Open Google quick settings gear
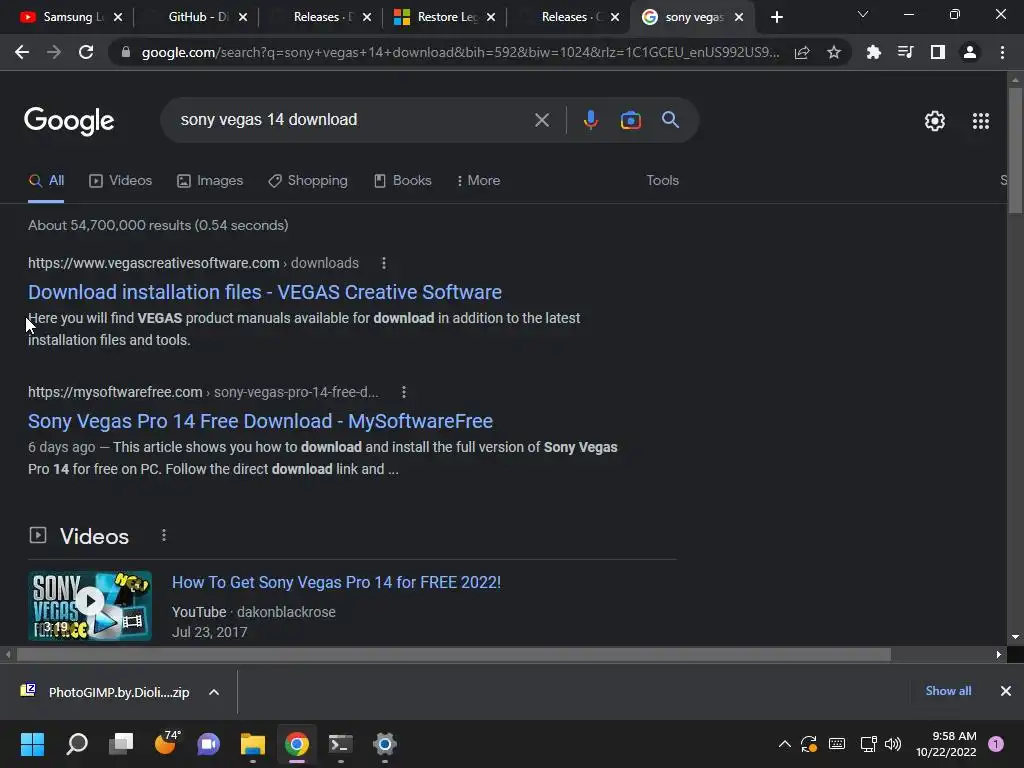This screenshot has width=1024, height=768. [935, 121]
